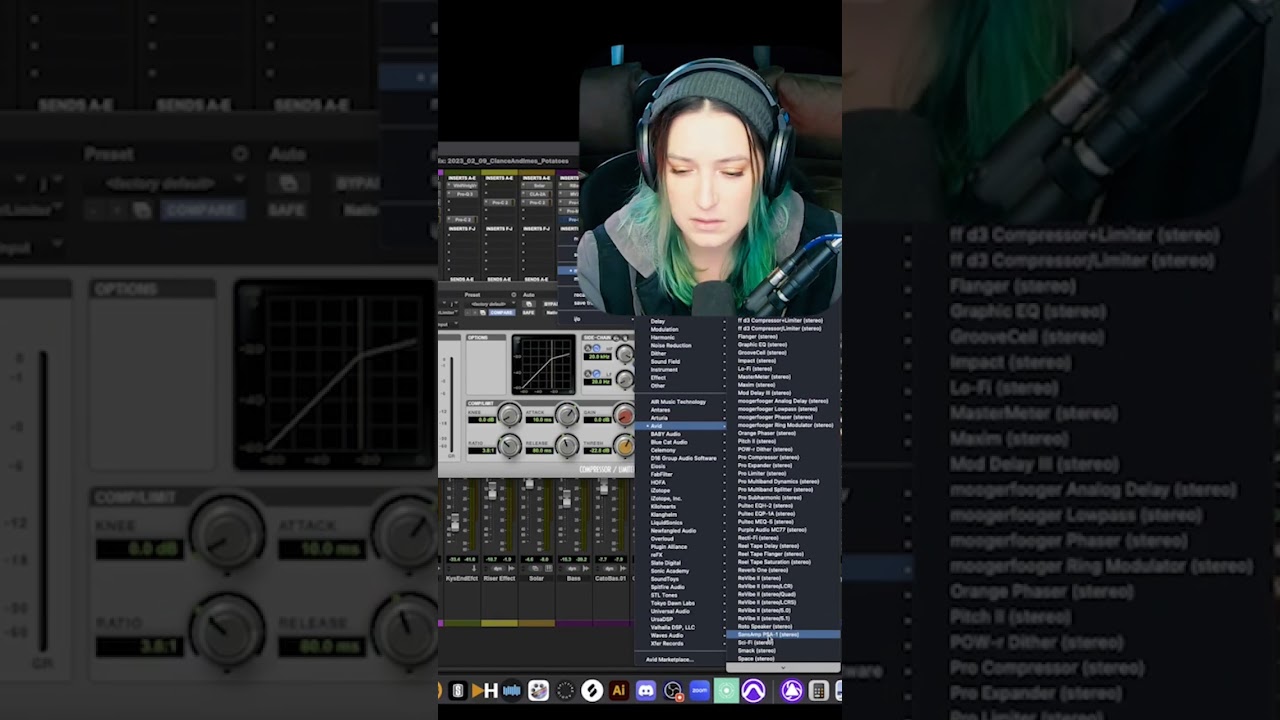Expand the Universal Audio submenu
1280x720 pixels.
tap(680, 611)
